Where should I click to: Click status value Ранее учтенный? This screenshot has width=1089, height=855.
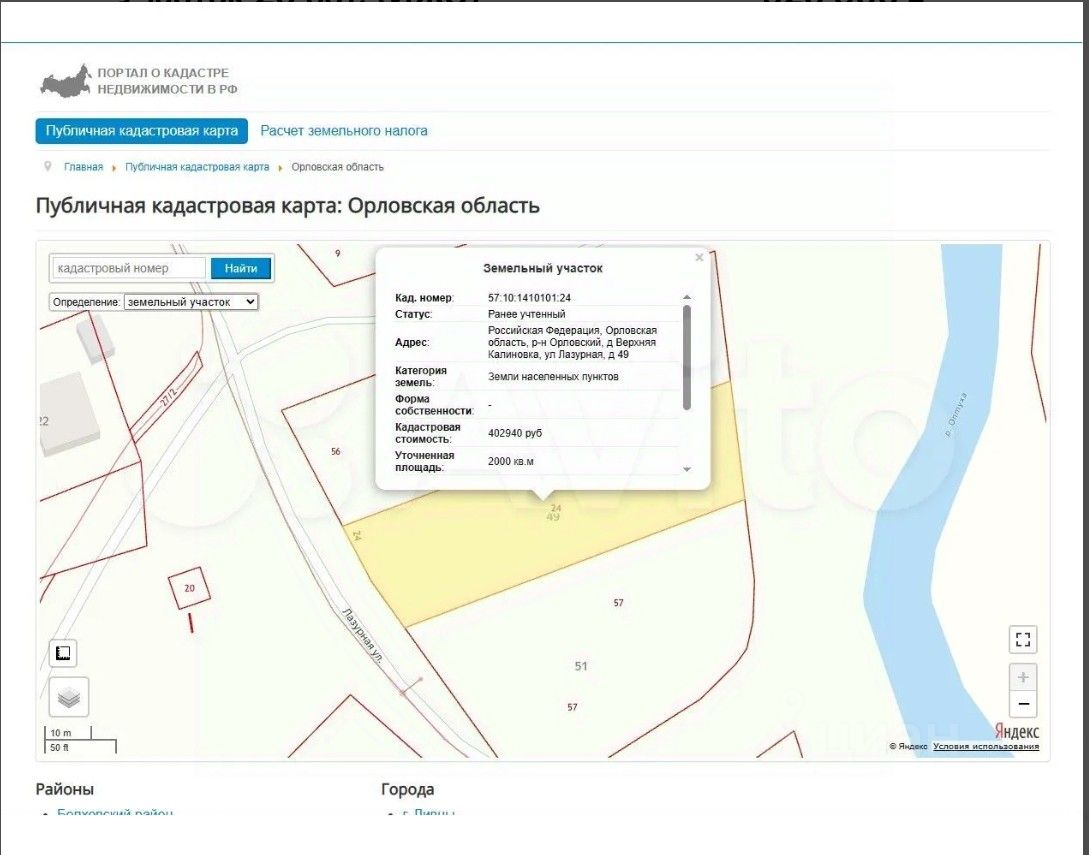click(526, 314)
